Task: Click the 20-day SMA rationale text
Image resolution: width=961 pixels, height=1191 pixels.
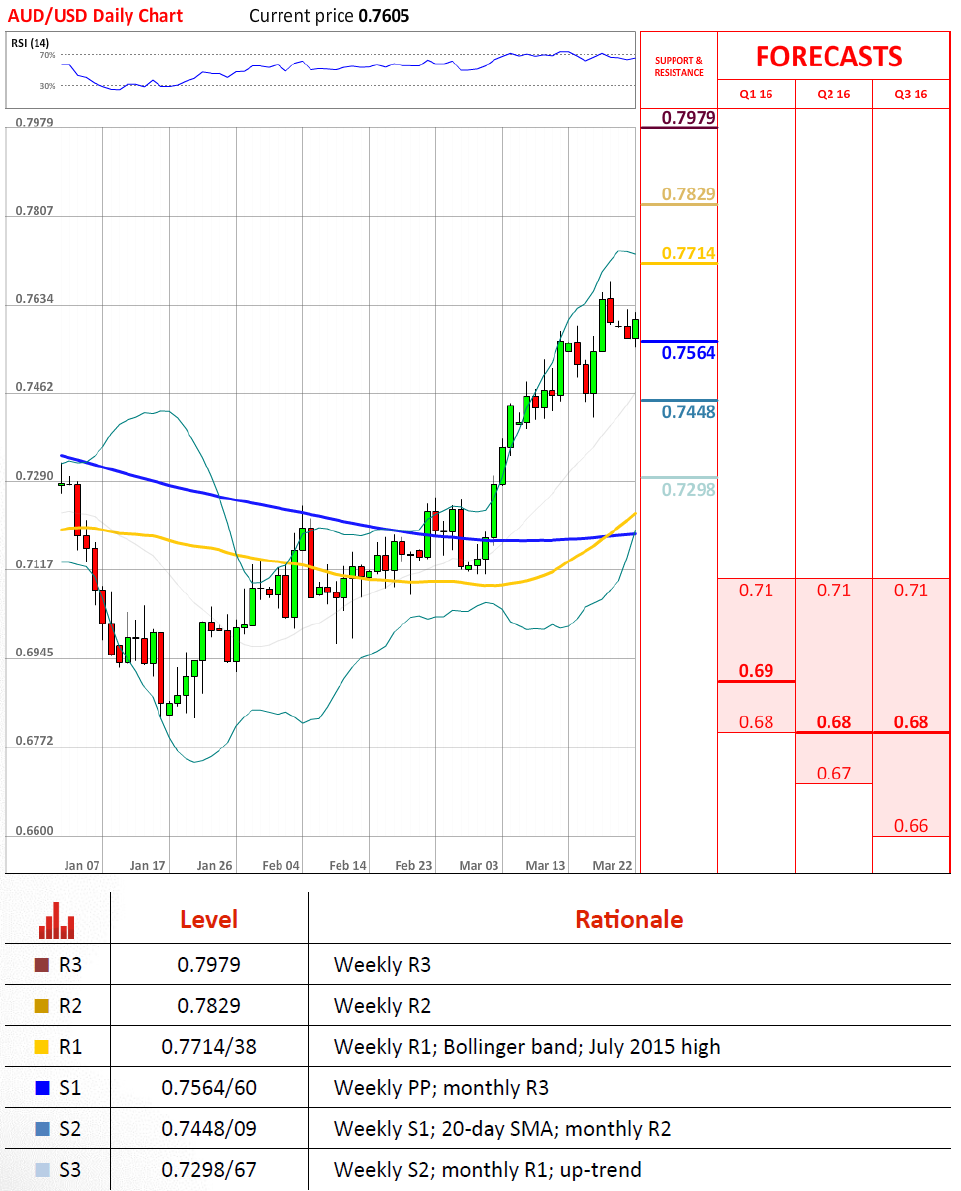Action: [498, 1129]
